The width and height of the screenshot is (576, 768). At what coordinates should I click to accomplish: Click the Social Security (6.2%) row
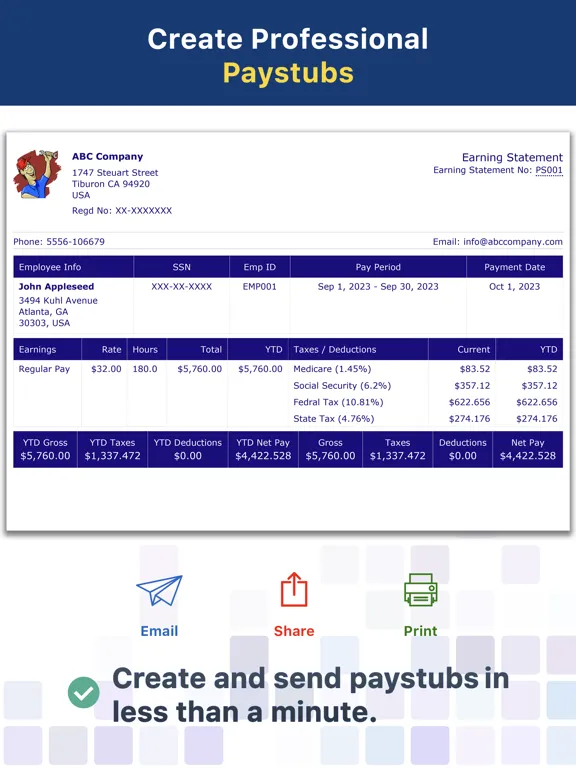342,385
